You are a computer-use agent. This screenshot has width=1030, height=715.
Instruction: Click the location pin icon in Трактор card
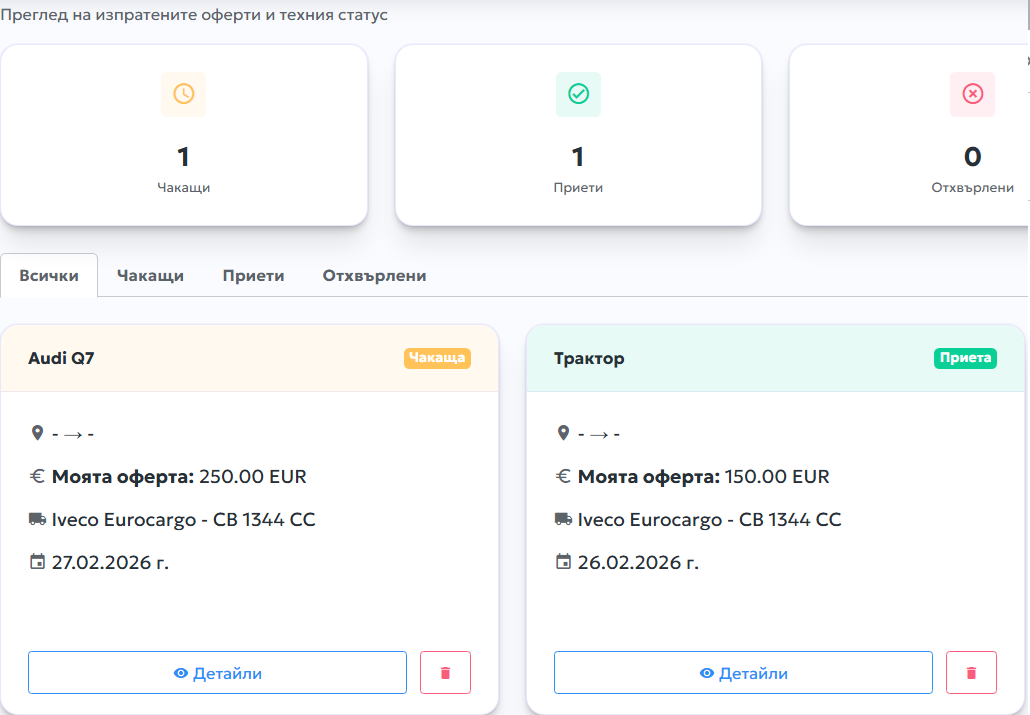tap(563, 433)
